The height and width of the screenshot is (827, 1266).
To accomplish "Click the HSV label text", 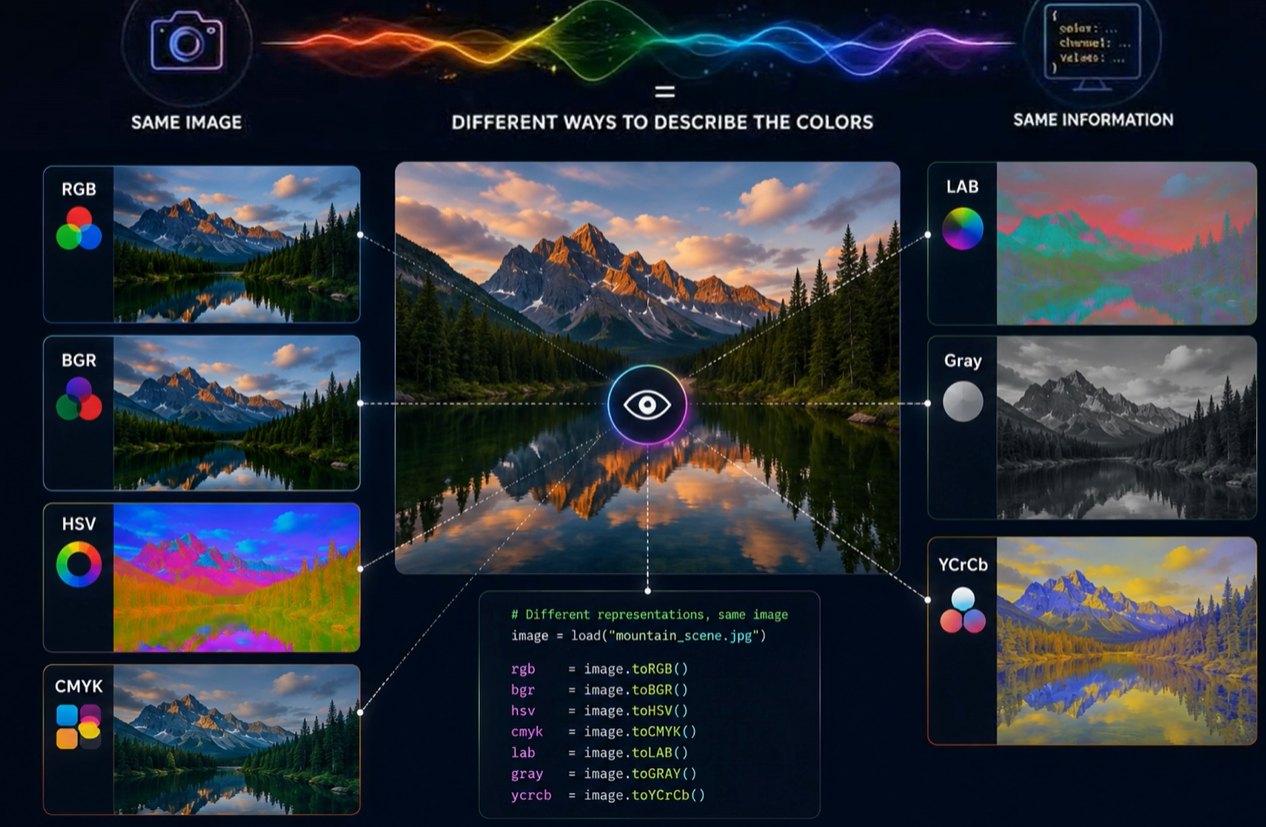I will tap(79, 523).
